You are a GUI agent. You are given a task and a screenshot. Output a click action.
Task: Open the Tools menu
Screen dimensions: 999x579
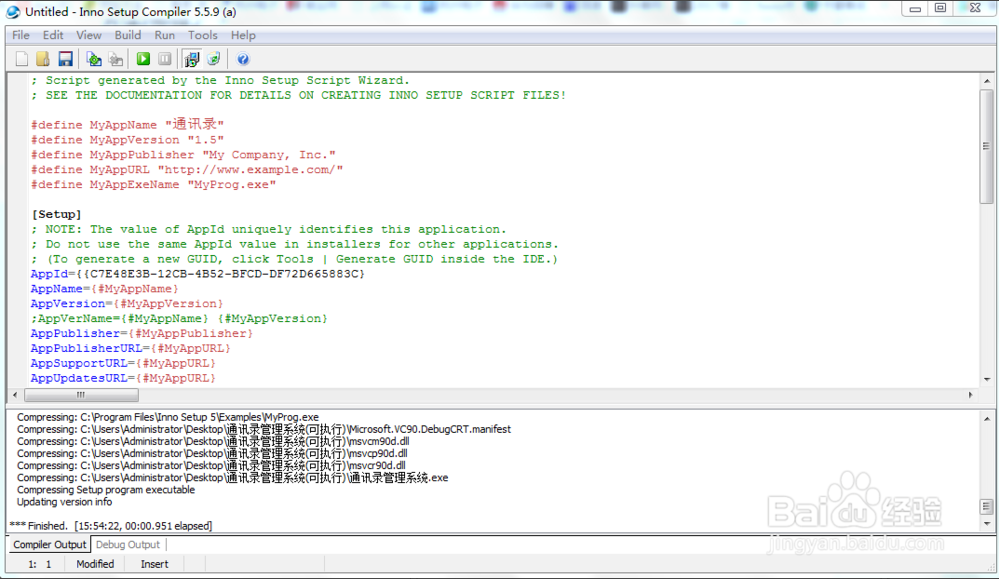(203, 35)
